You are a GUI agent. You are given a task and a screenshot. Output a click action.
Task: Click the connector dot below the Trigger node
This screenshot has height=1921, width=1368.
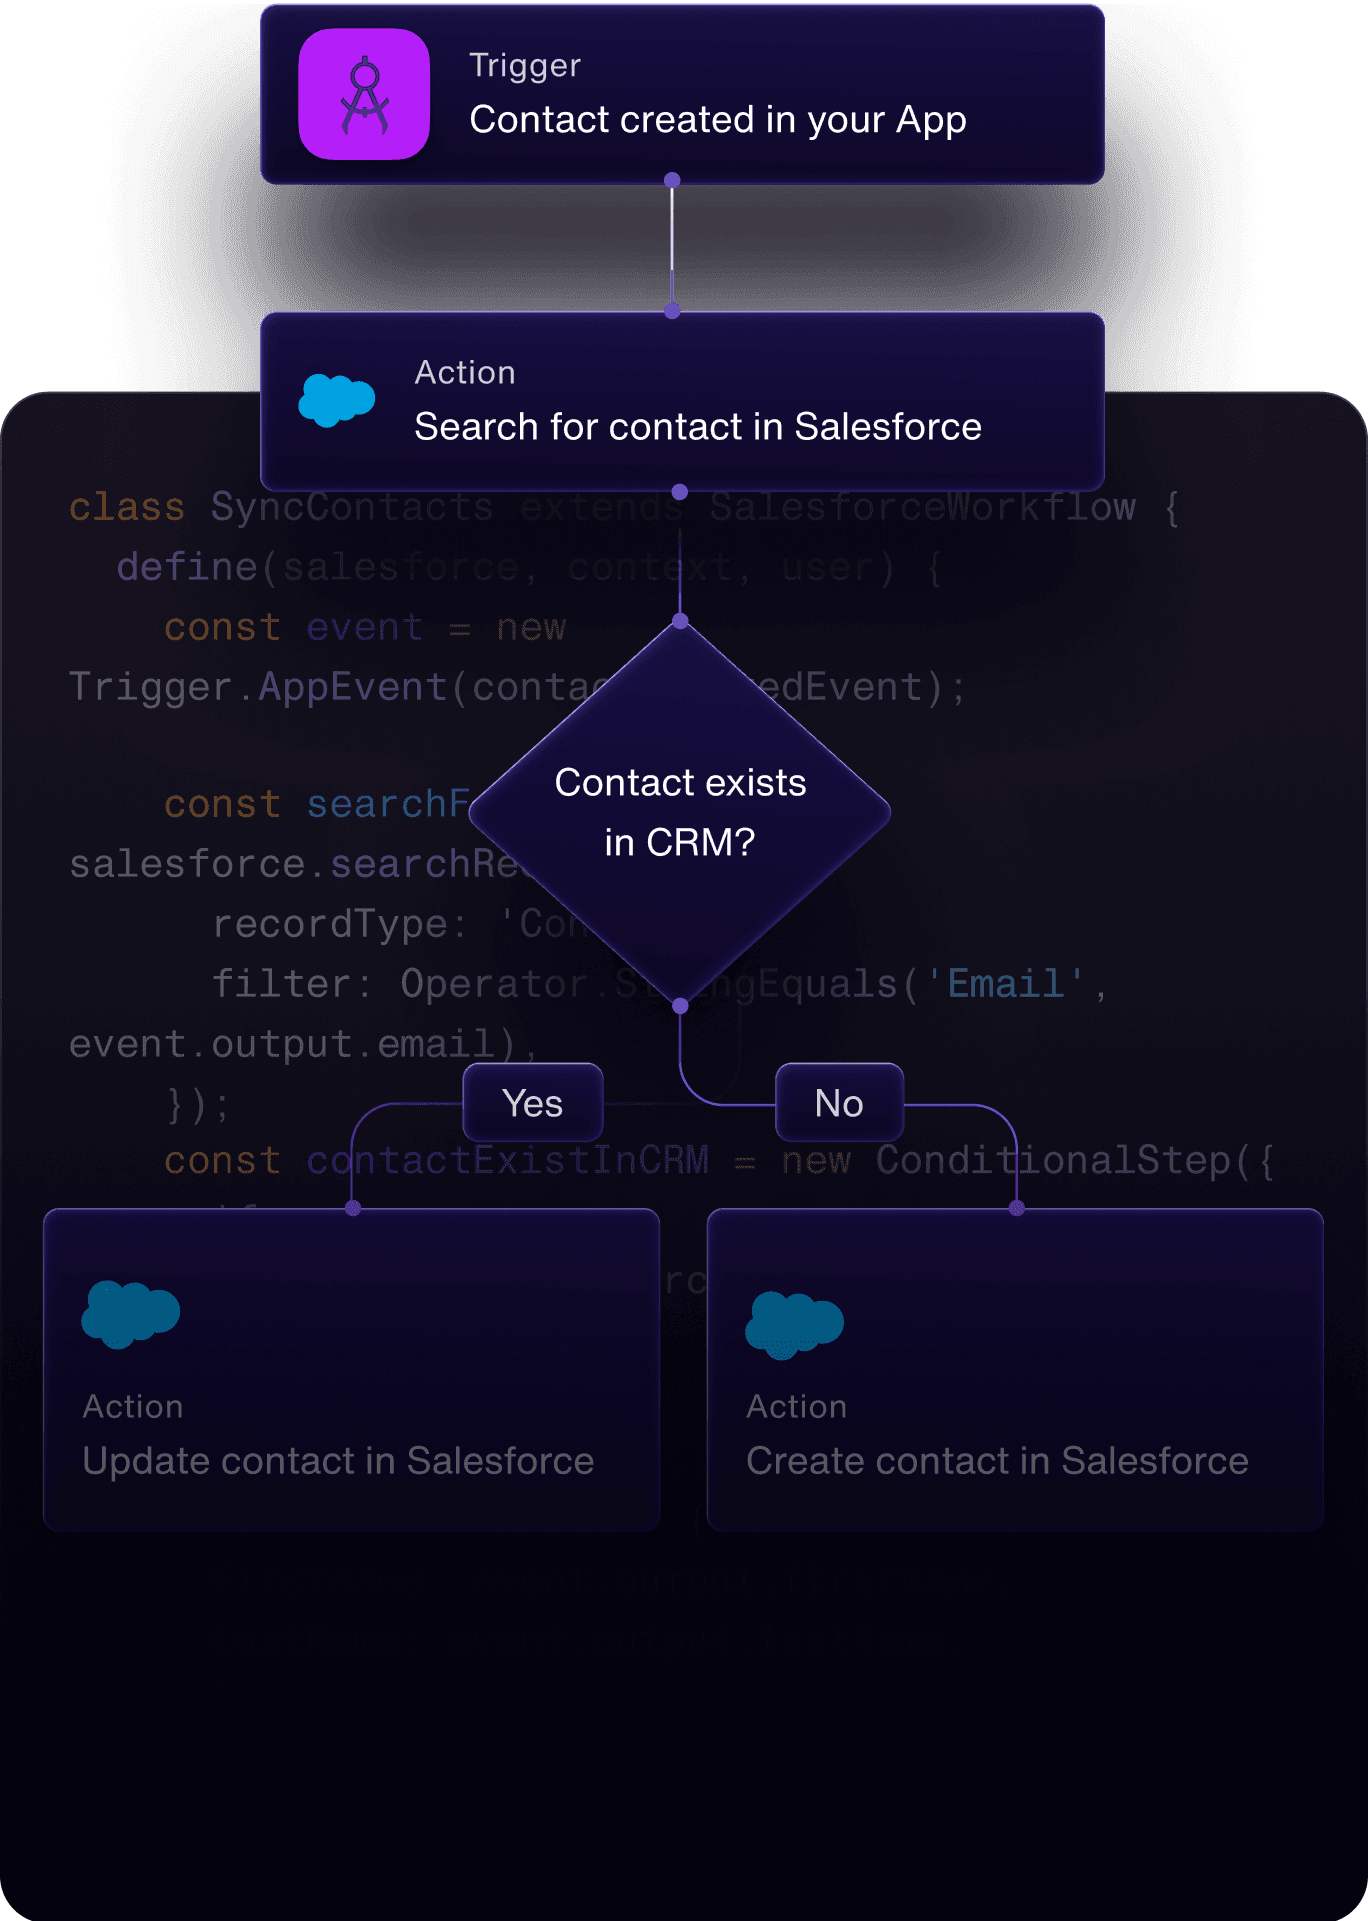coord(672,181)
